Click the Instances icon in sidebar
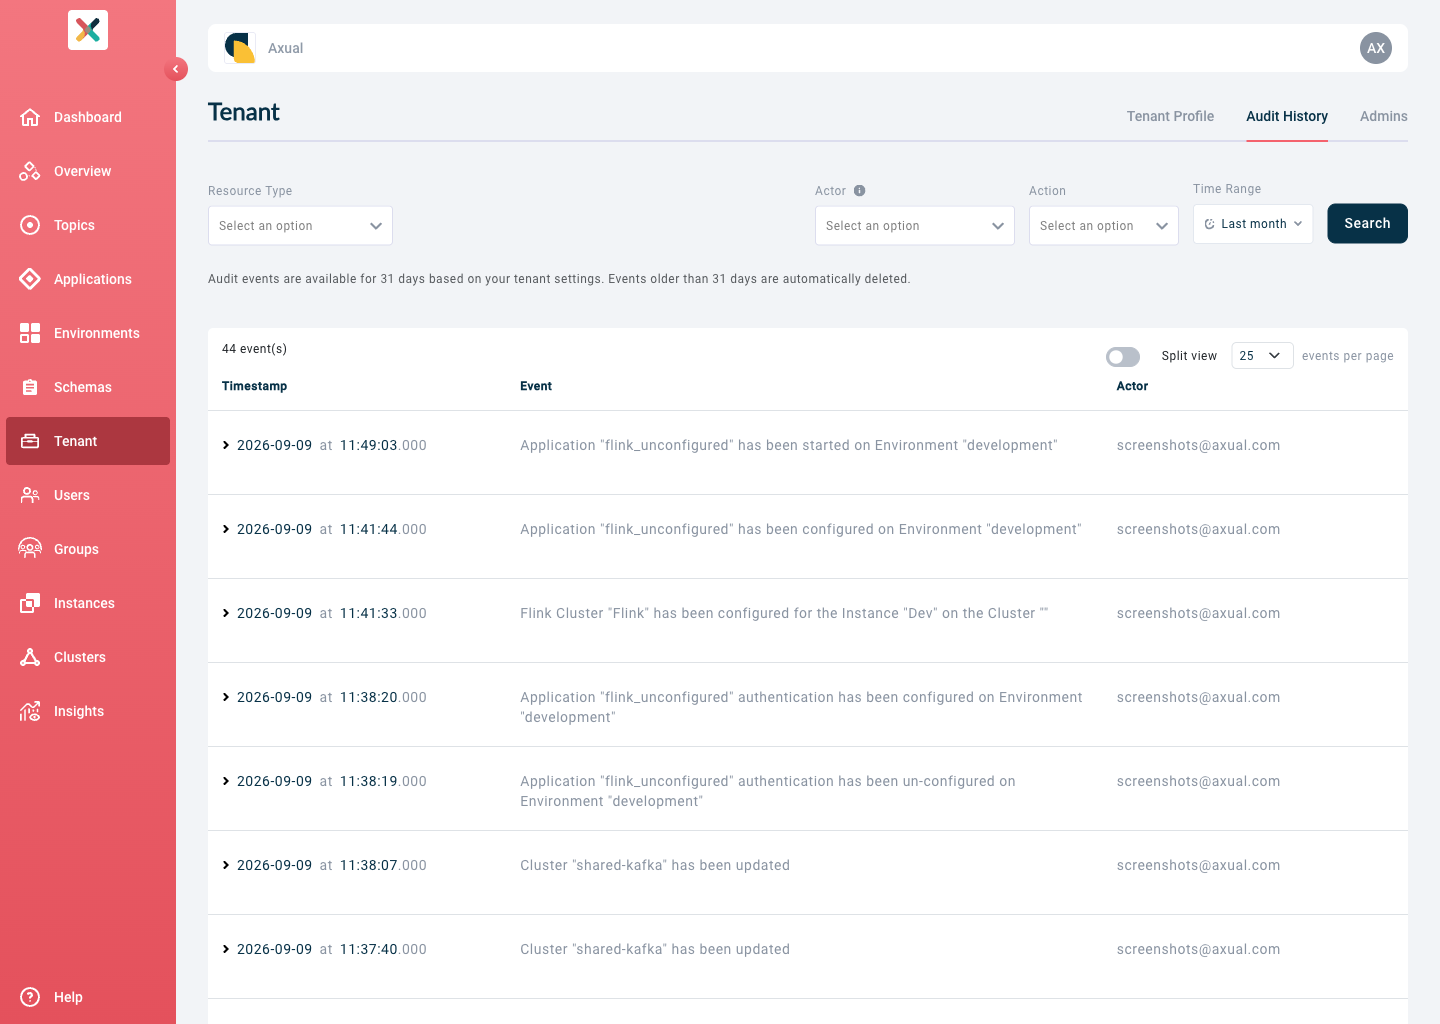This screenshot has height=1024, width=1440. coord(30,603)
